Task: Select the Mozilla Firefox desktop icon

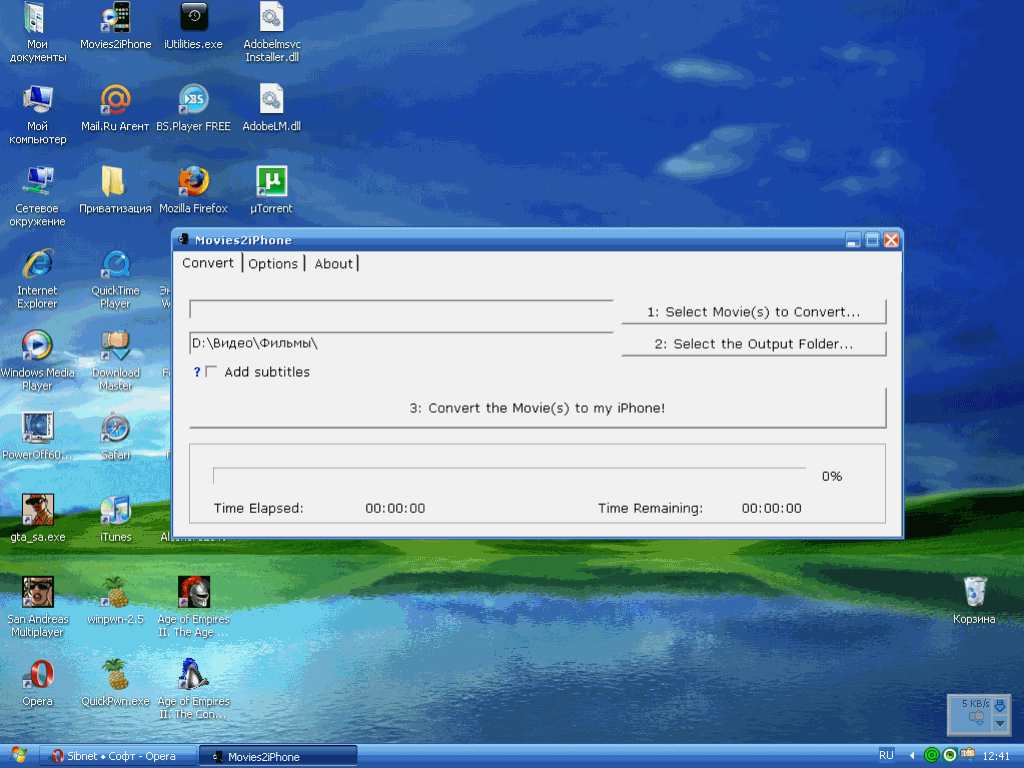Action: (x=193, y=182)
